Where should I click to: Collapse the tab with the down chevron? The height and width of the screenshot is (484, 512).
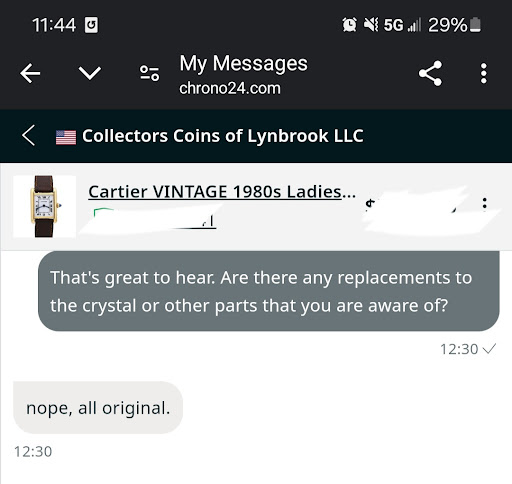click(89, 73)
